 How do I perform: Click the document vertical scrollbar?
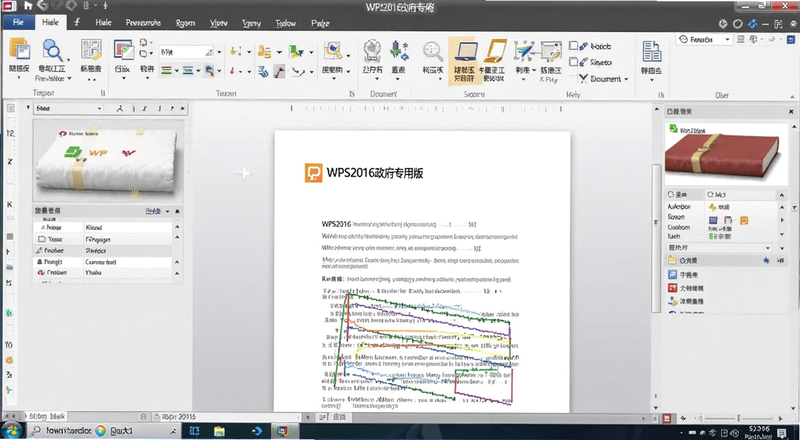657,237
